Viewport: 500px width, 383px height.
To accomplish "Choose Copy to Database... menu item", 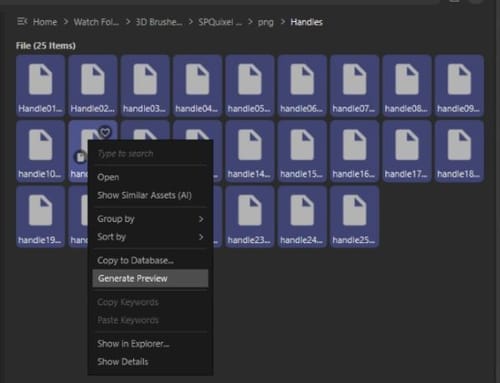I will tap(150, 260).
